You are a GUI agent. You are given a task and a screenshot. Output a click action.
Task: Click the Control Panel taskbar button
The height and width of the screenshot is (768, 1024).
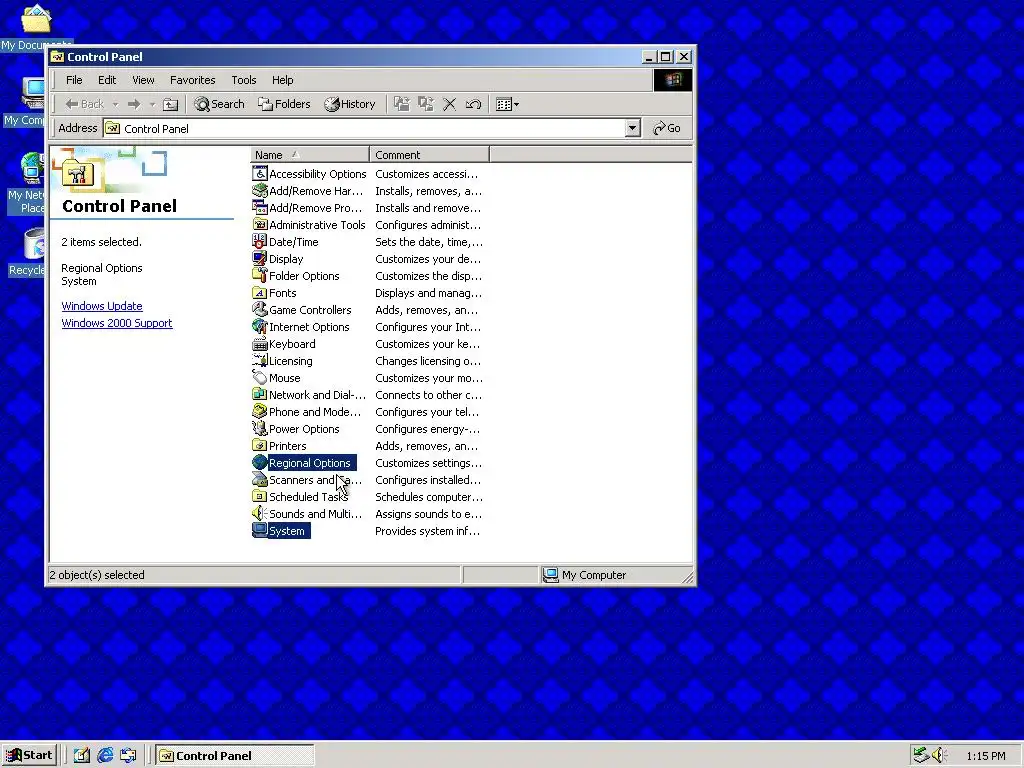[235, 756]
